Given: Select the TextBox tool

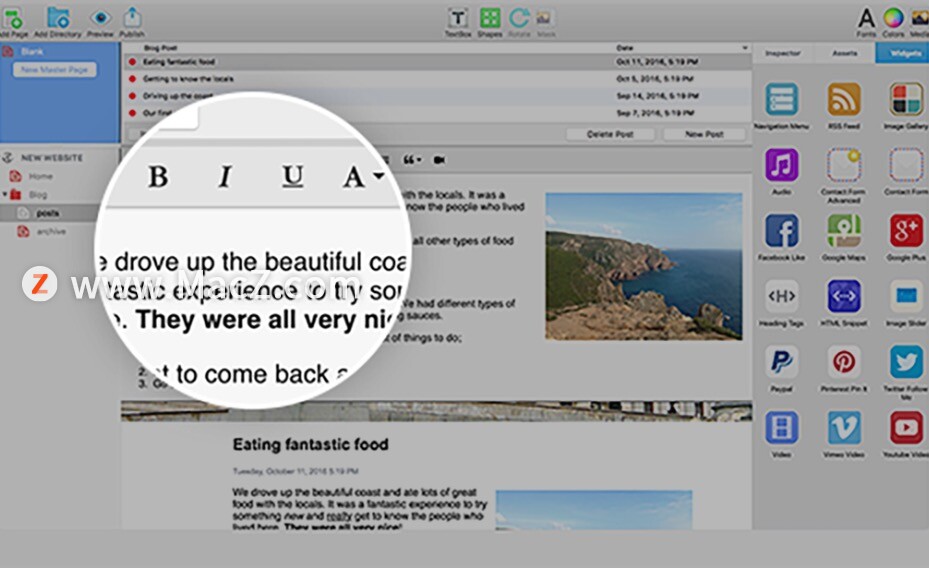Looking at the screenshot, I should pyautogui.click(x=457, y=18).
